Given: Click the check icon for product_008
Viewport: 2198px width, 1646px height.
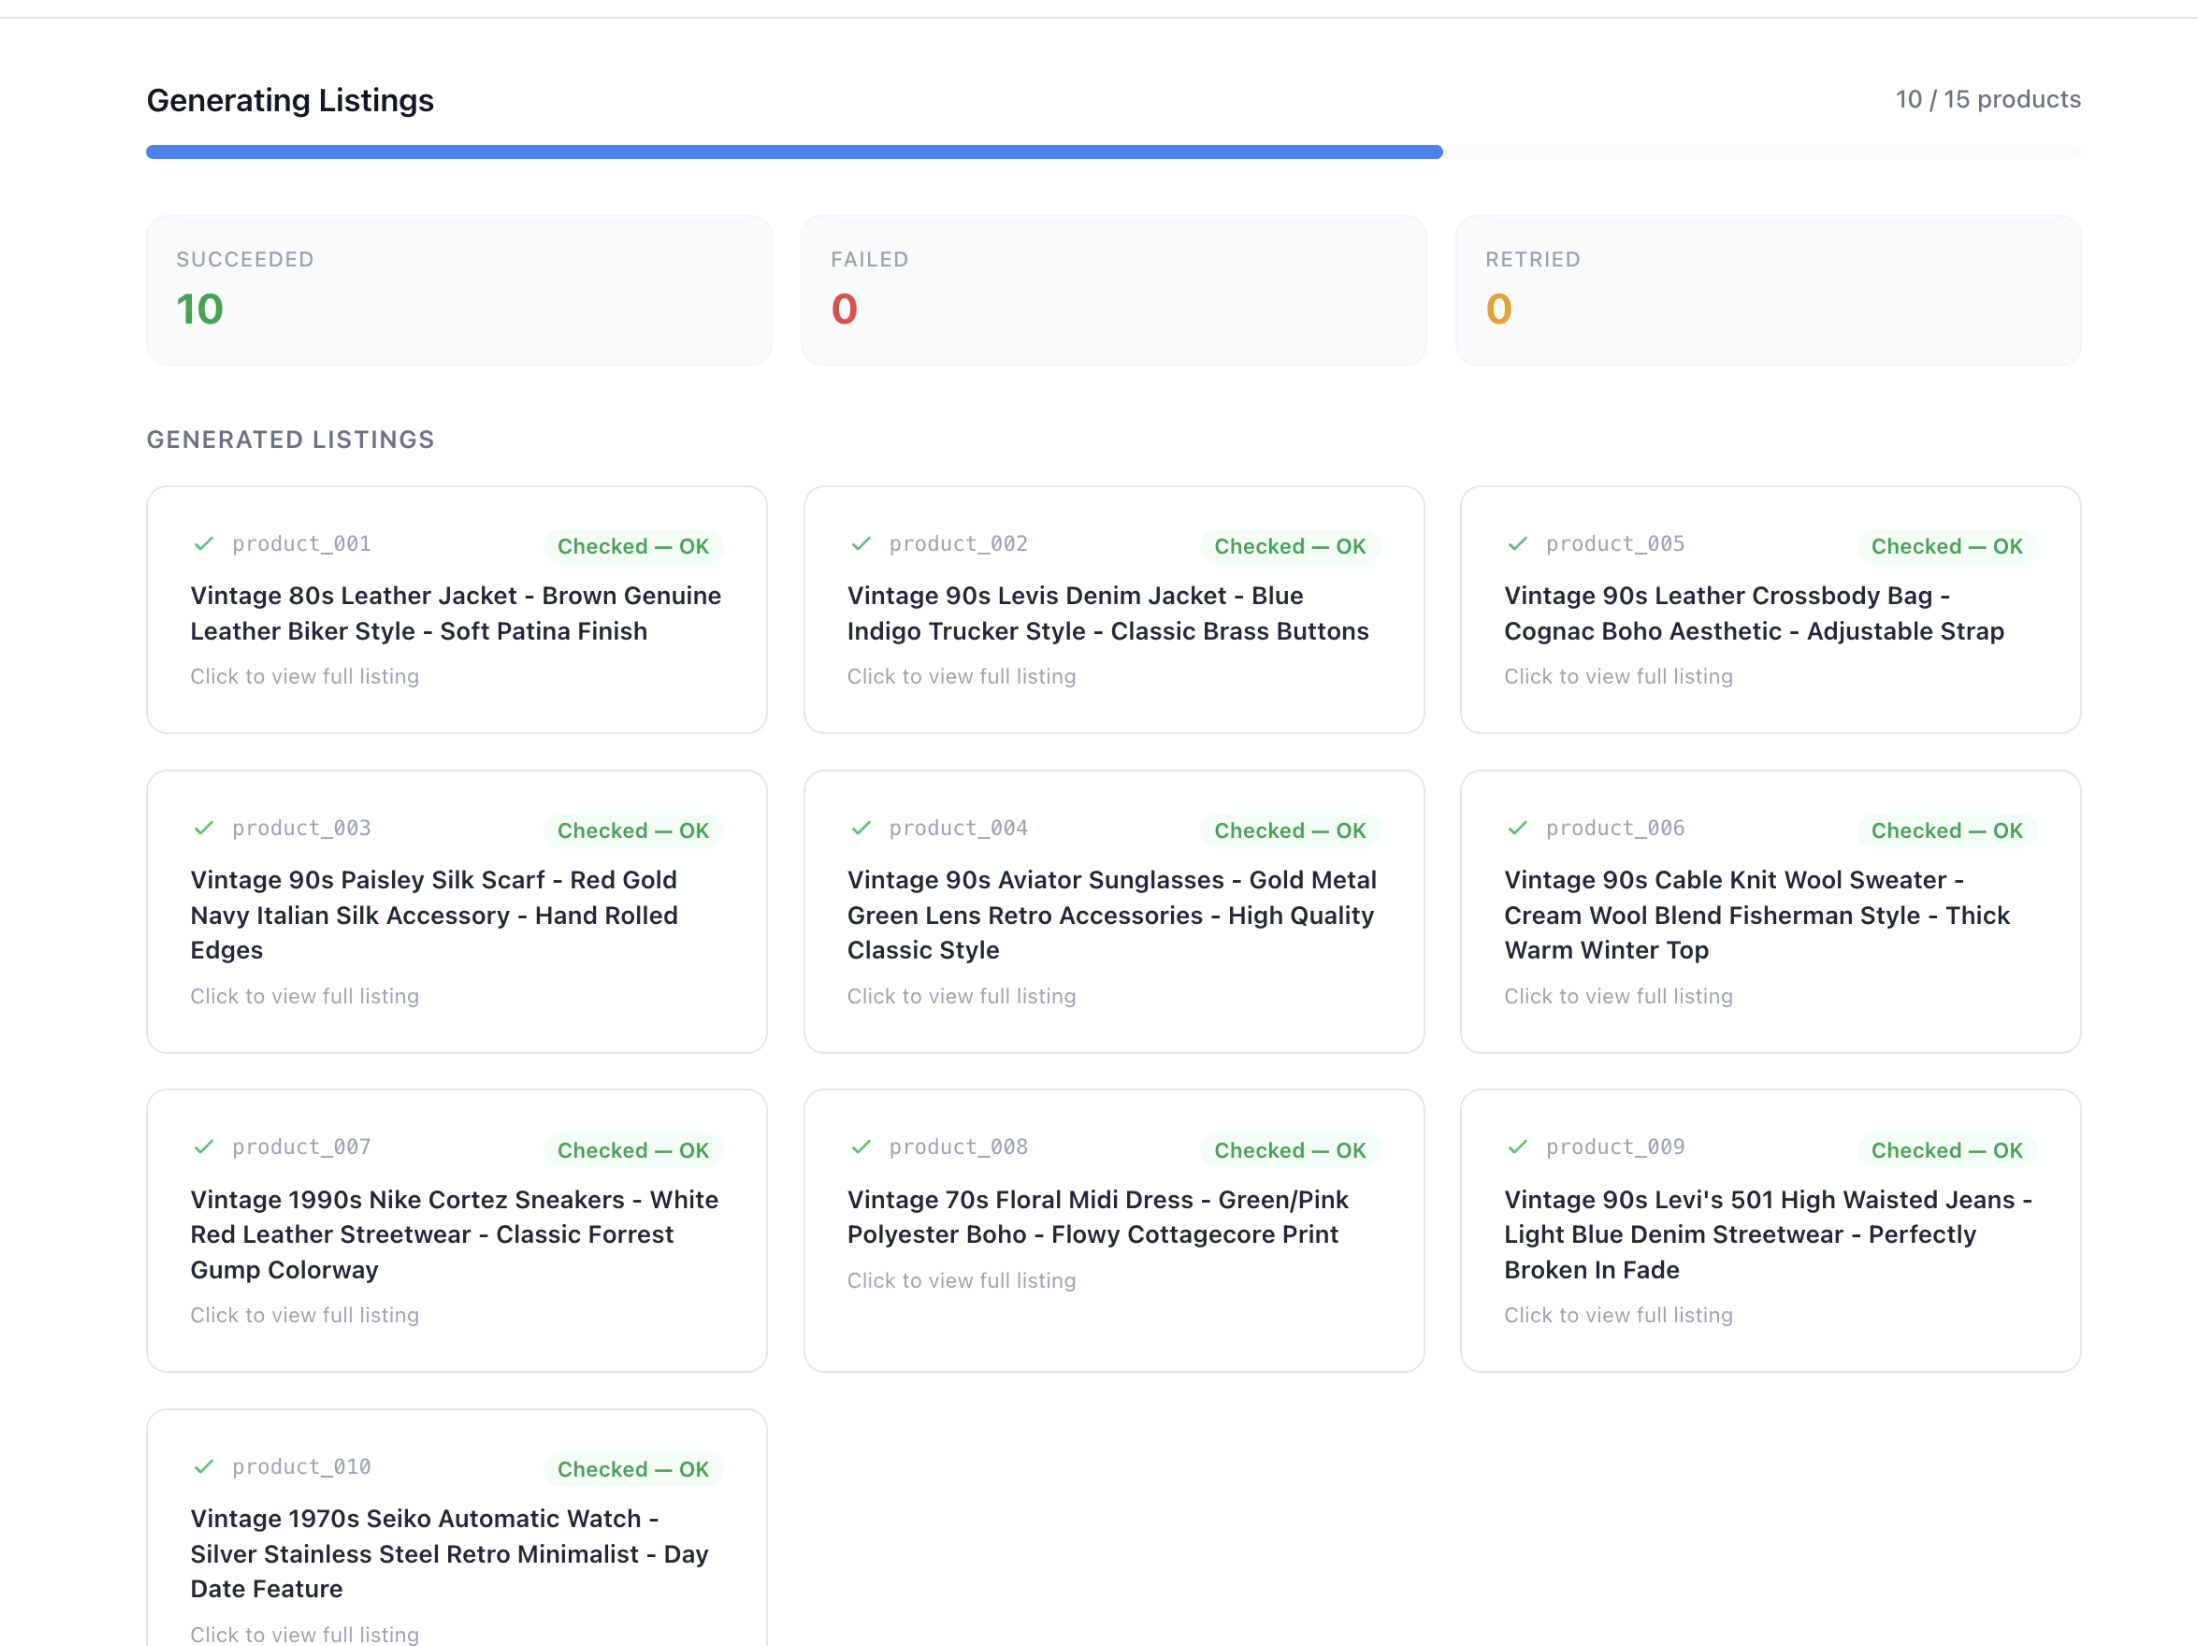Looking at the screenshot, I should (x=861, y=1147).
